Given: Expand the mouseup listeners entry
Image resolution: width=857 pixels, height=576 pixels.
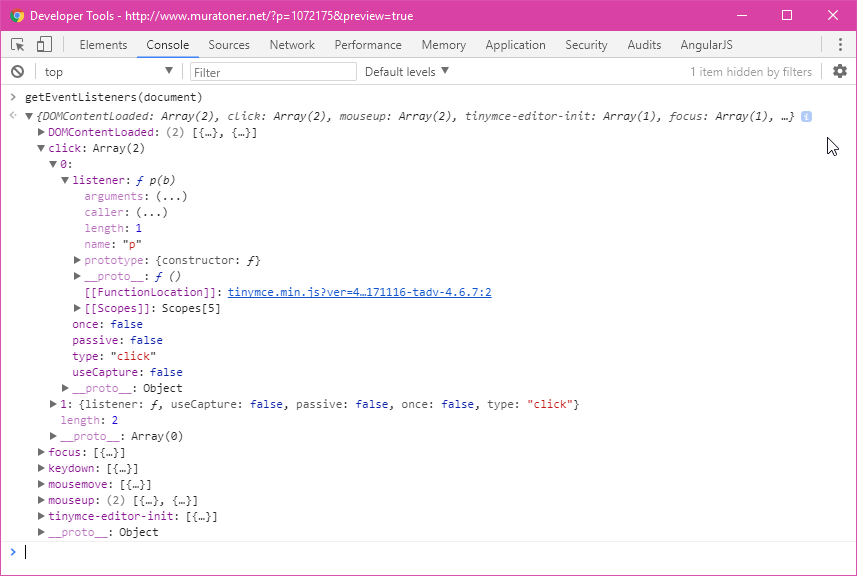Looking at the screenshot, I should point(41,501).
